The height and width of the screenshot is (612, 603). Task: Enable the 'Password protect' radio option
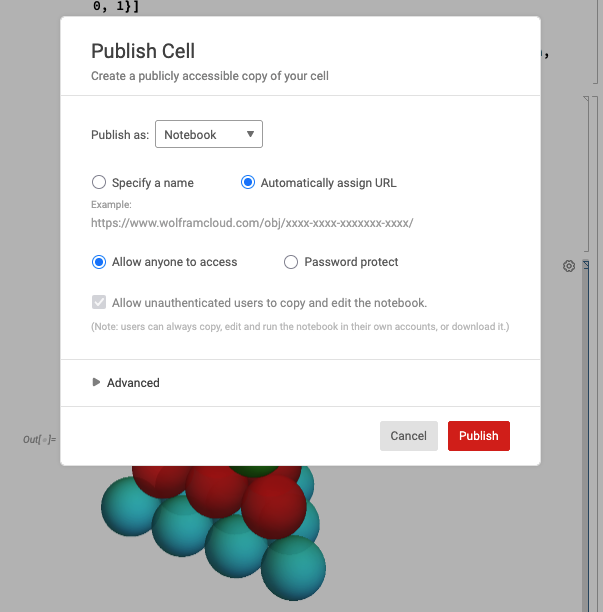click(291, 262)
